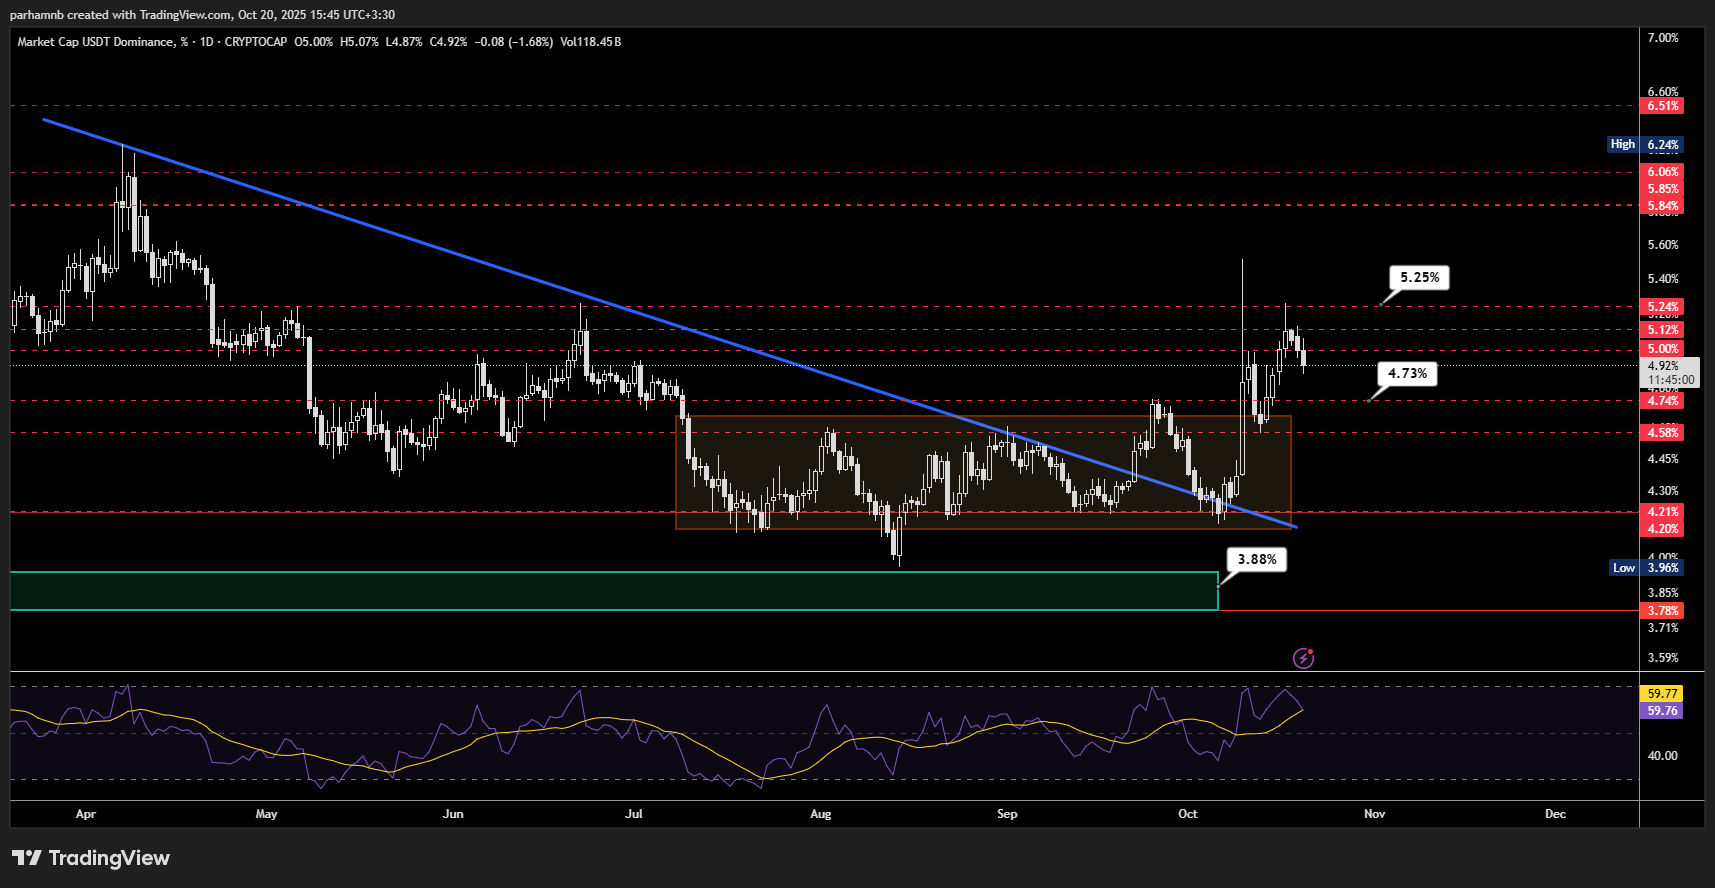Select the 4.73% callout label

pos(1407,373)
